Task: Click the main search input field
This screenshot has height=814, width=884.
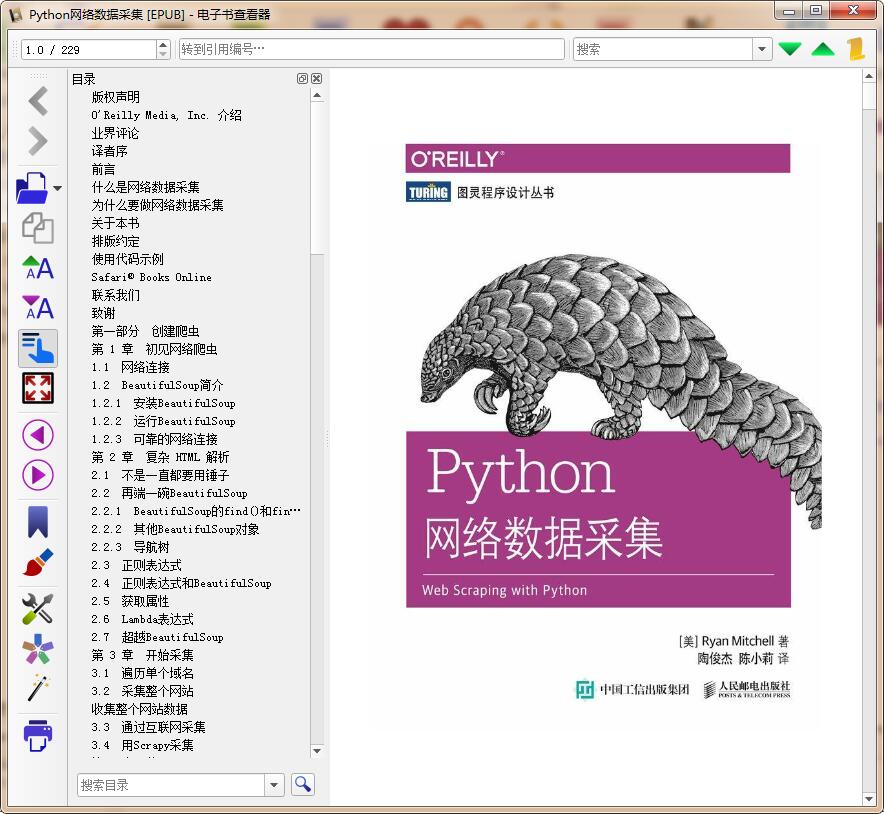Action: (x=663, y=49)
